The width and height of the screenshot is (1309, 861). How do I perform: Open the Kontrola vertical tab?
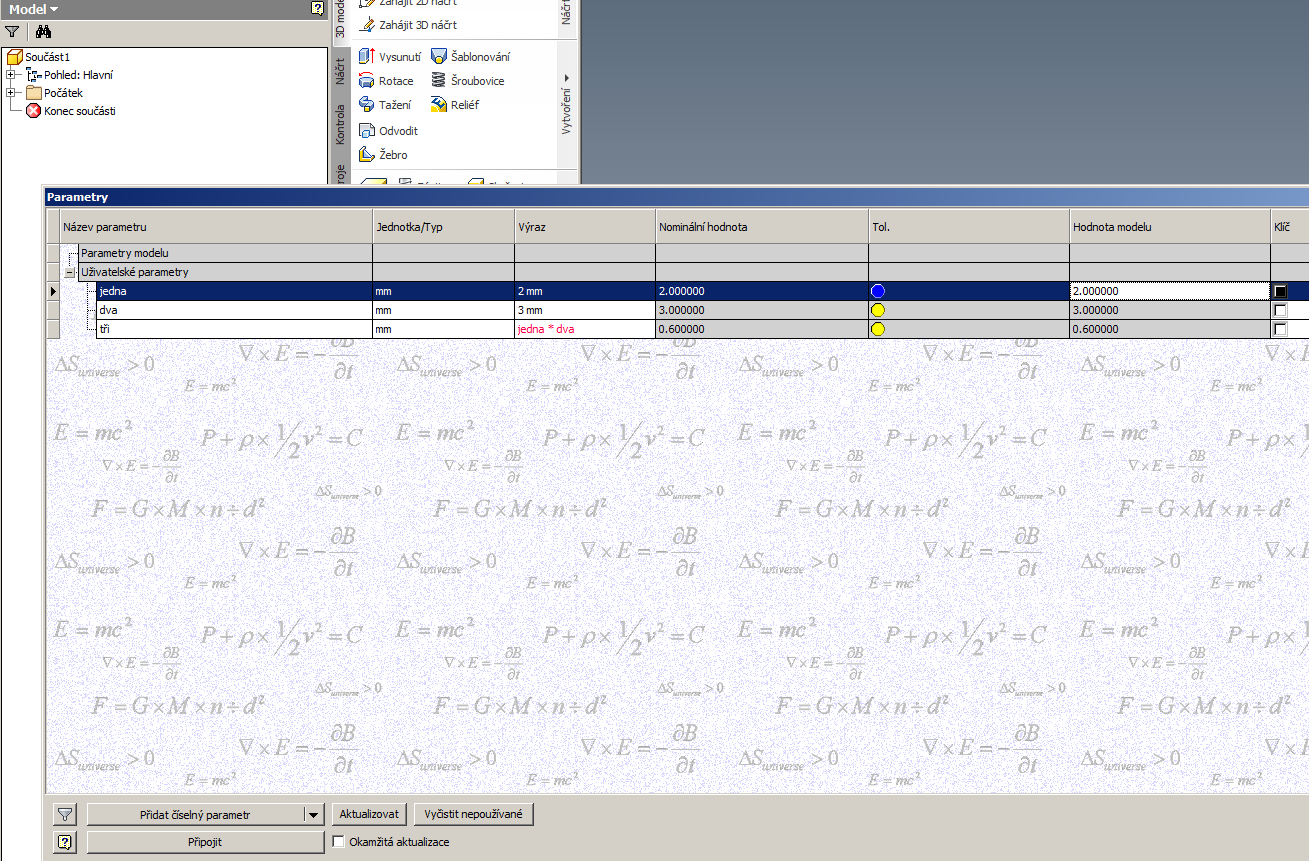340,122
